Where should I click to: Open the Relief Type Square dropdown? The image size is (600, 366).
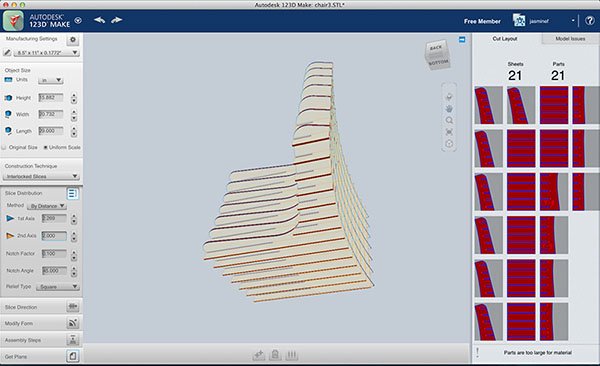(58, 286)
